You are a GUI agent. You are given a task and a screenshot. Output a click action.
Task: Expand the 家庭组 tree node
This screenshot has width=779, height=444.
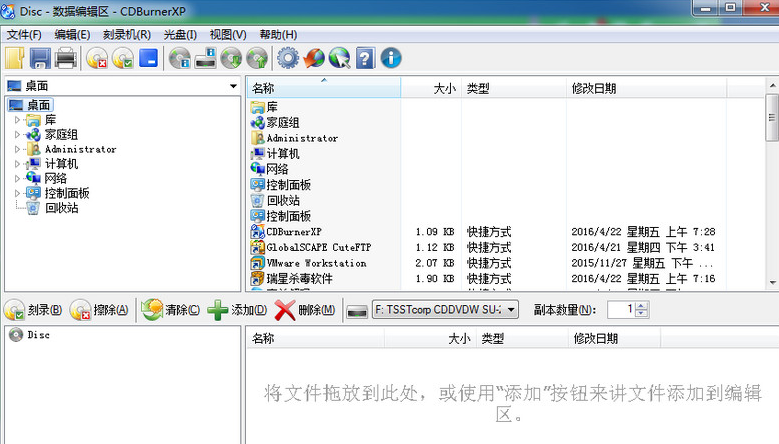(17, 135)
